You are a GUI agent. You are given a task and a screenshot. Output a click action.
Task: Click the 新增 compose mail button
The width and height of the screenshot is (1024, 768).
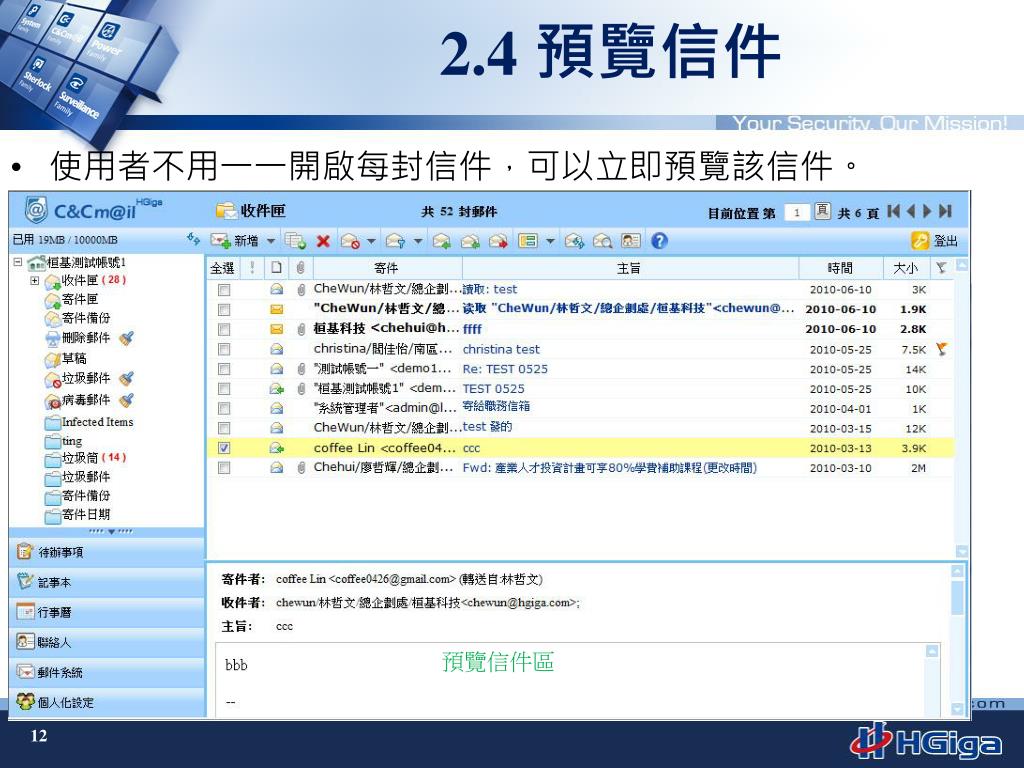click(234, 241)
